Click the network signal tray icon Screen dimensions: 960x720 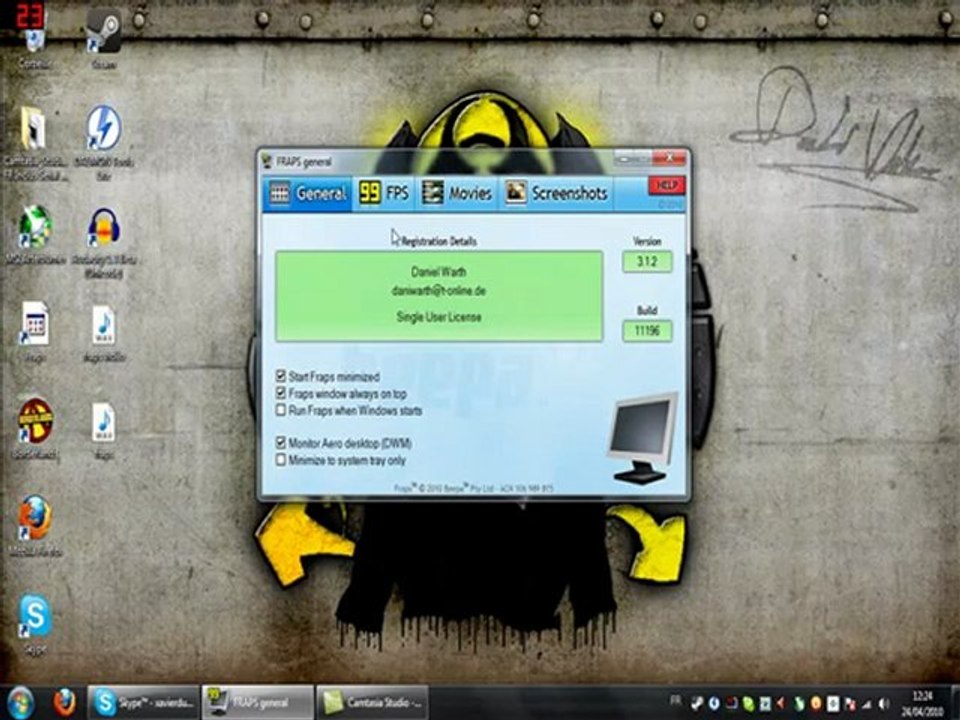(x=867, y=704)
